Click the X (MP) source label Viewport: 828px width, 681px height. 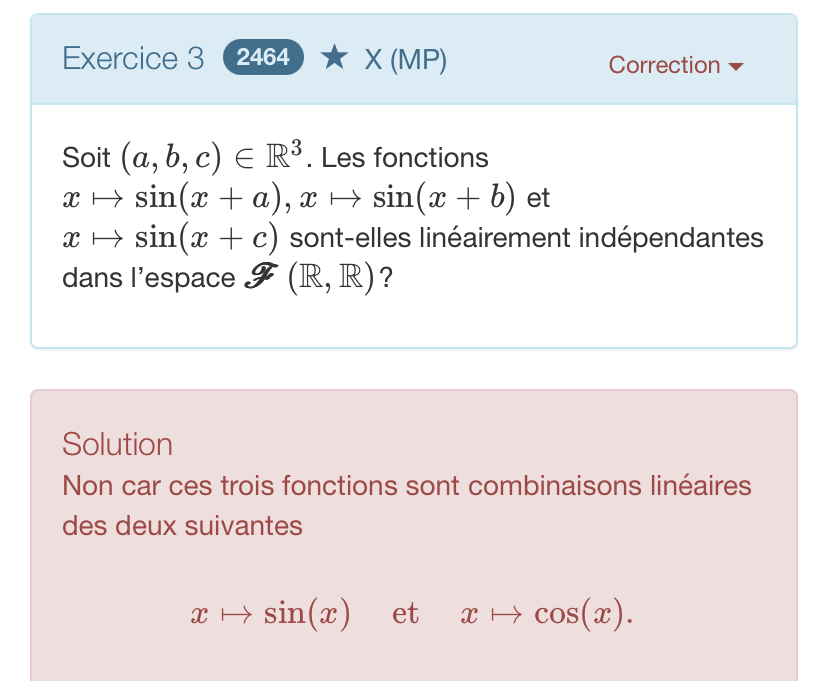405,60
